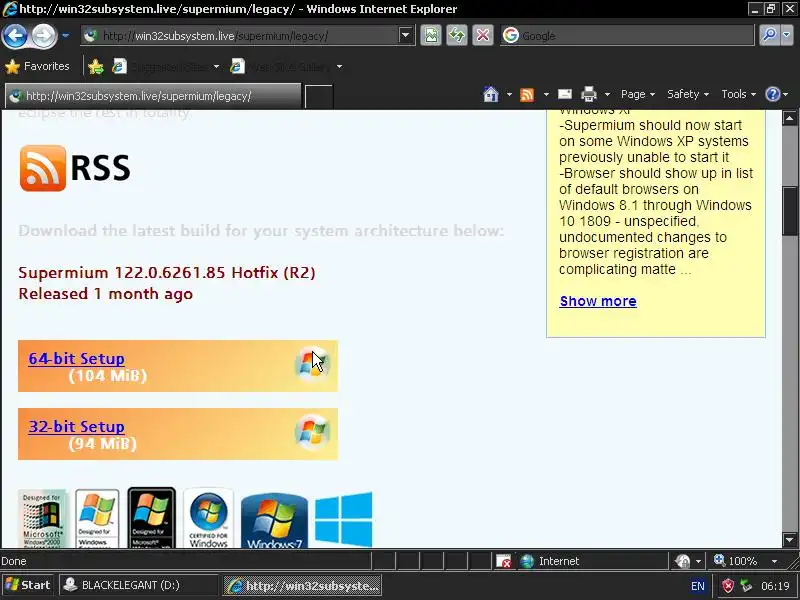Click Show more in changelog box
This screenshot has width=800, height=600.
pyautogui.click(x=598, y=301)
